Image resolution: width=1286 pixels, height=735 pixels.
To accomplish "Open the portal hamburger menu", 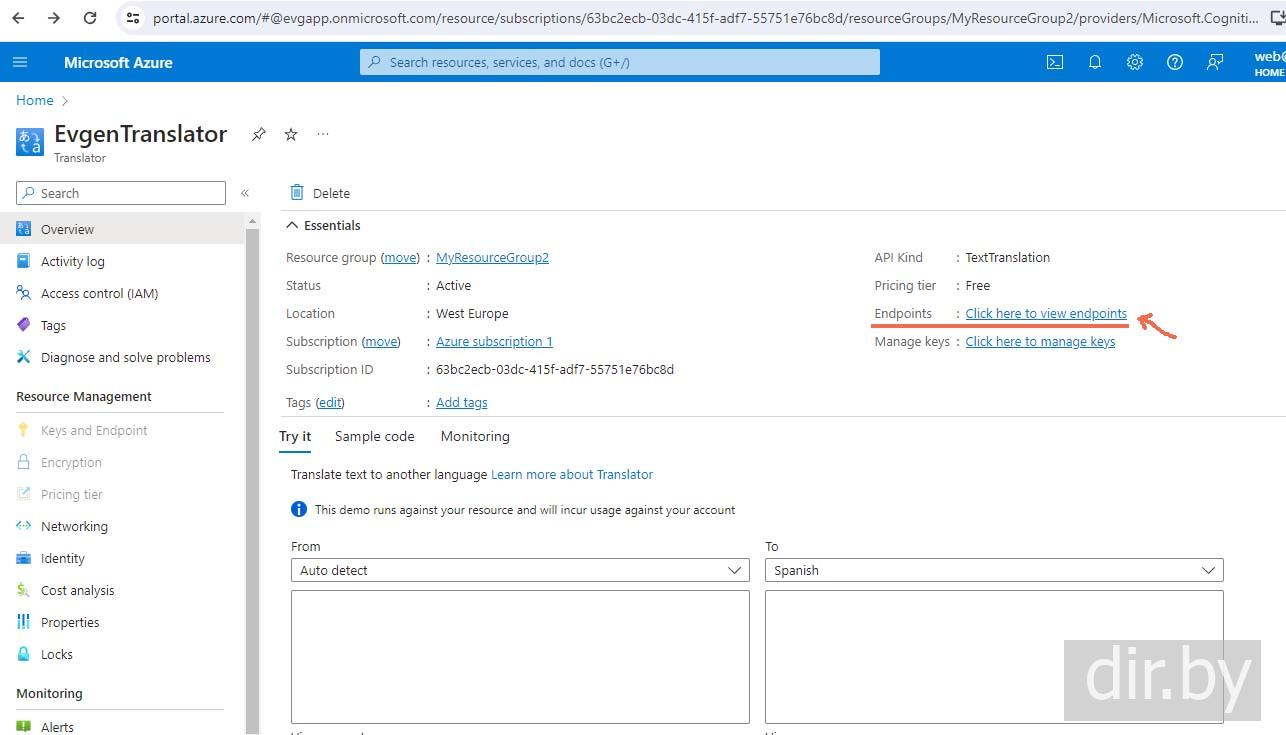I will pos(20,62).
